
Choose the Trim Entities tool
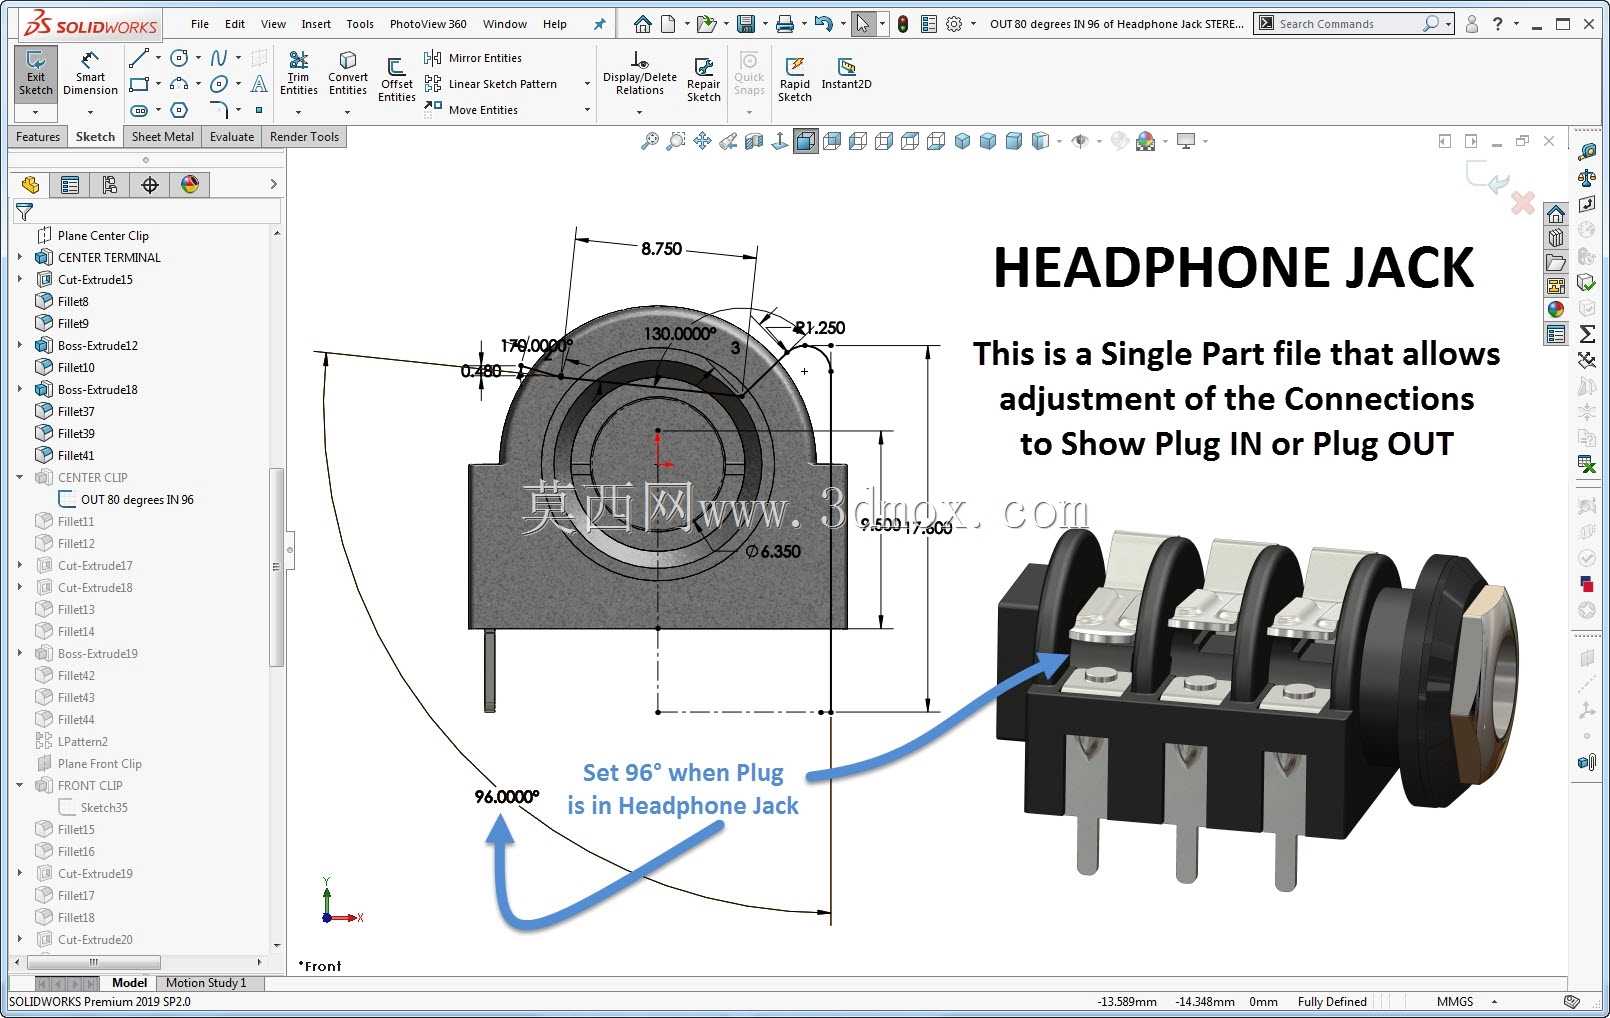coord(298,73)
